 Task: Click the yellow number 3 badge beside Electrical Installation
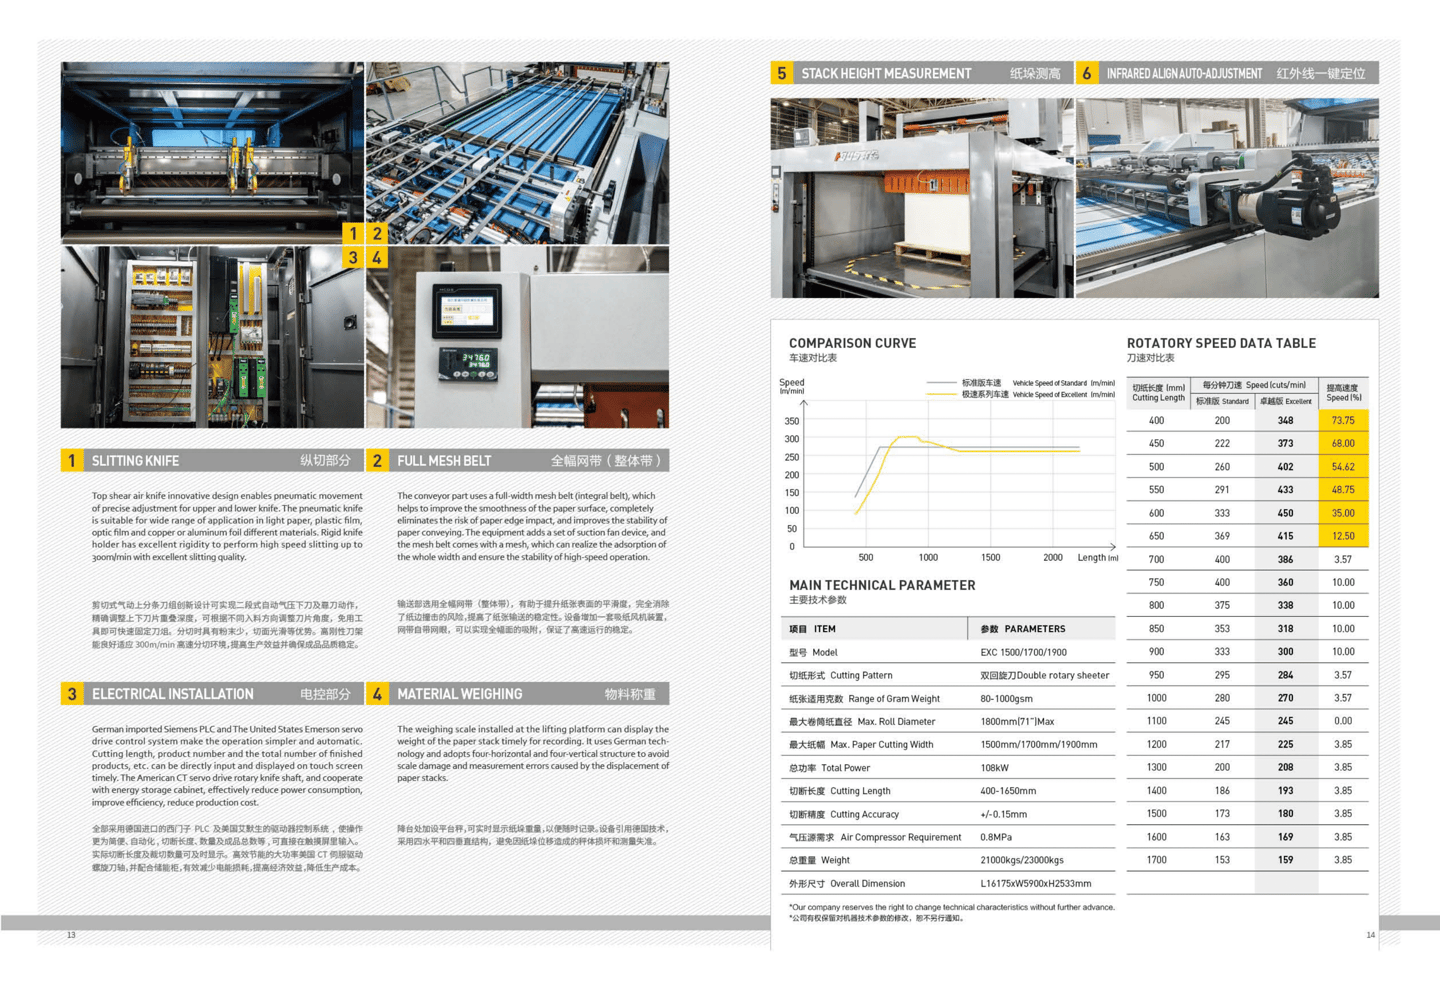pyautogui.click(x=72, y=694)
